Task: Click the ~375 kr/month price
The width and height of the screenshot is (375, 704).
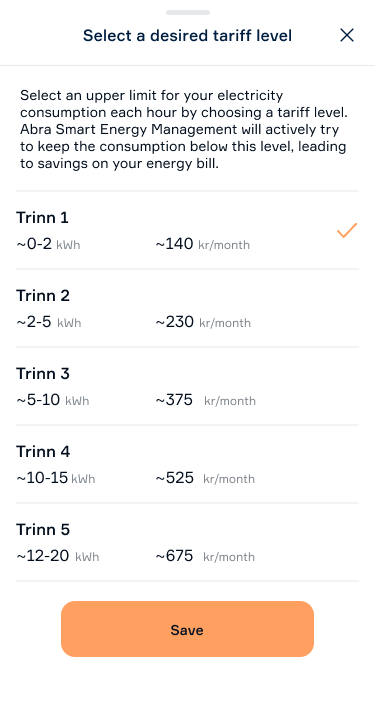Action: 206,400
